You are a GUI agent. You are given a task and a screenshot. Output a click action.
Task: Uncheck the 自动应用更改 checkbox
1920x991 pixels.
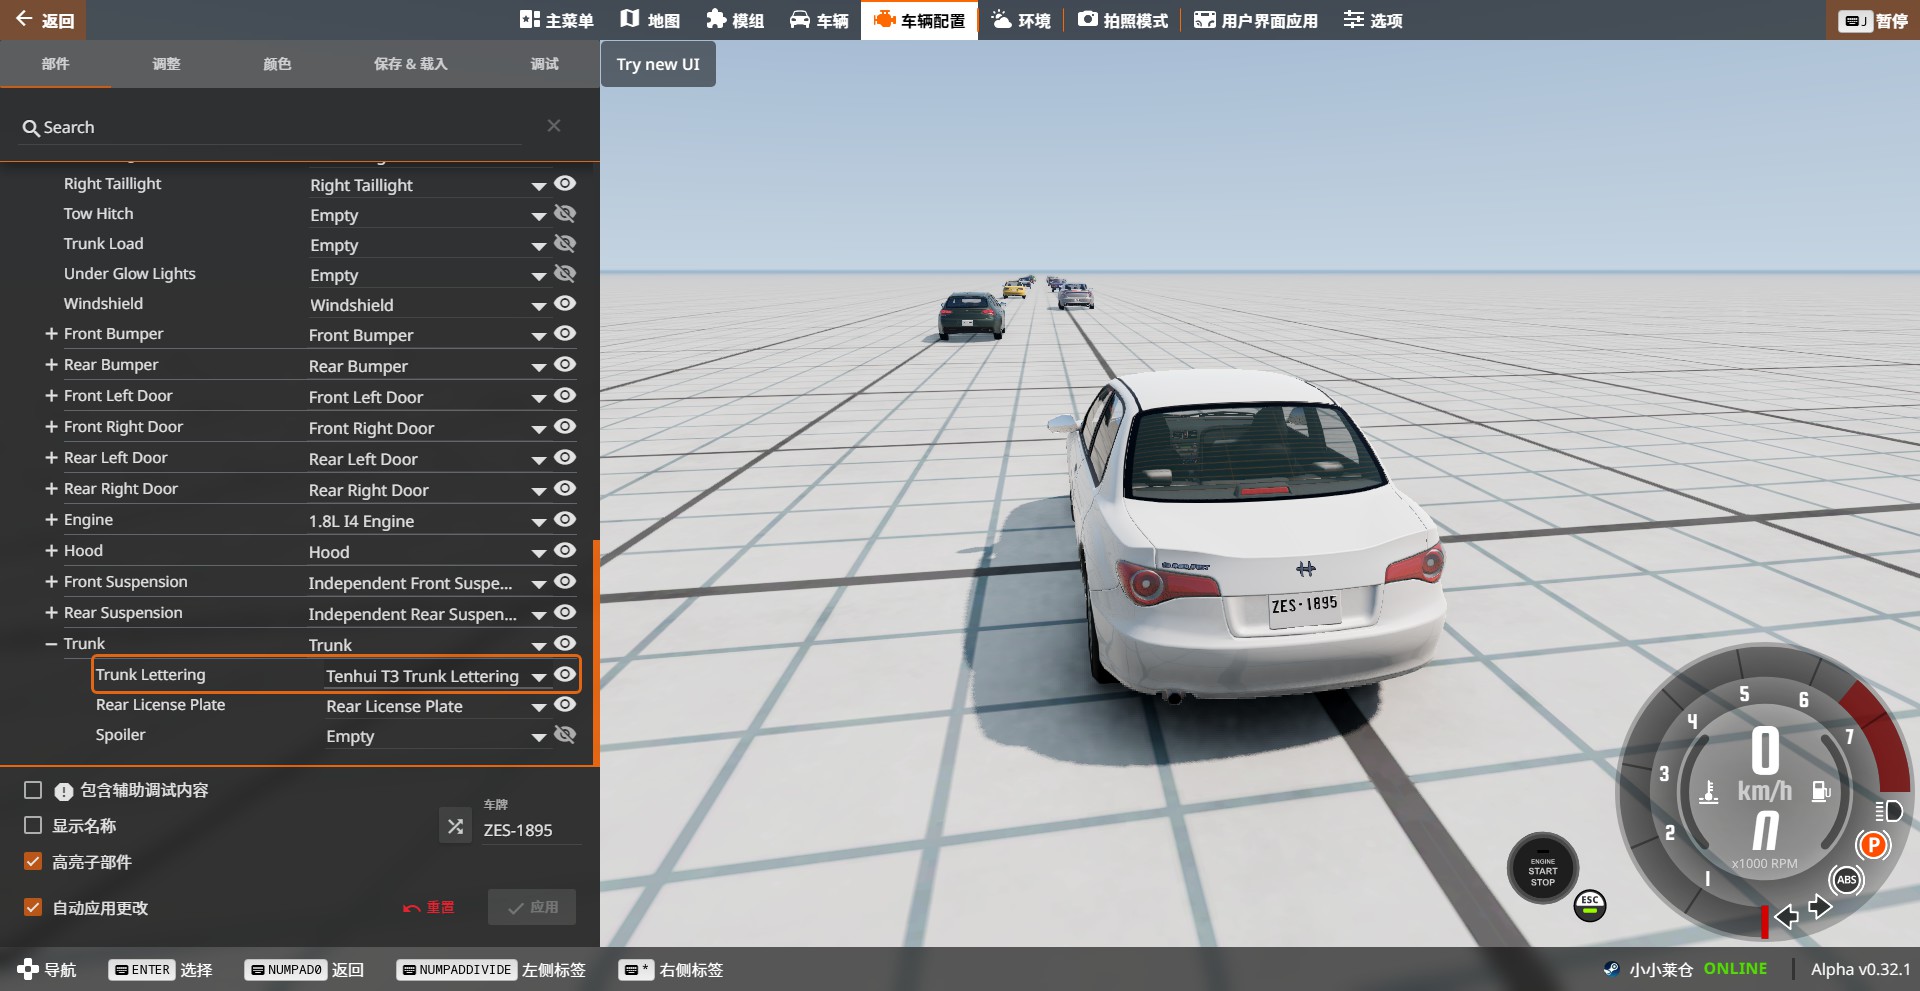click(x=33, y=907)
